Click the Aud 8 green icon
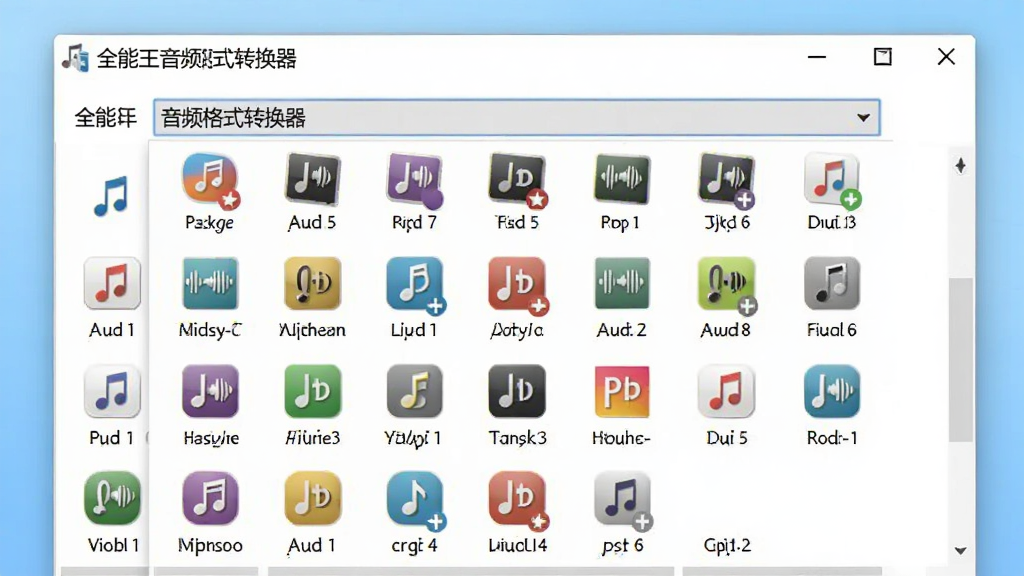 tap(726, 284)
